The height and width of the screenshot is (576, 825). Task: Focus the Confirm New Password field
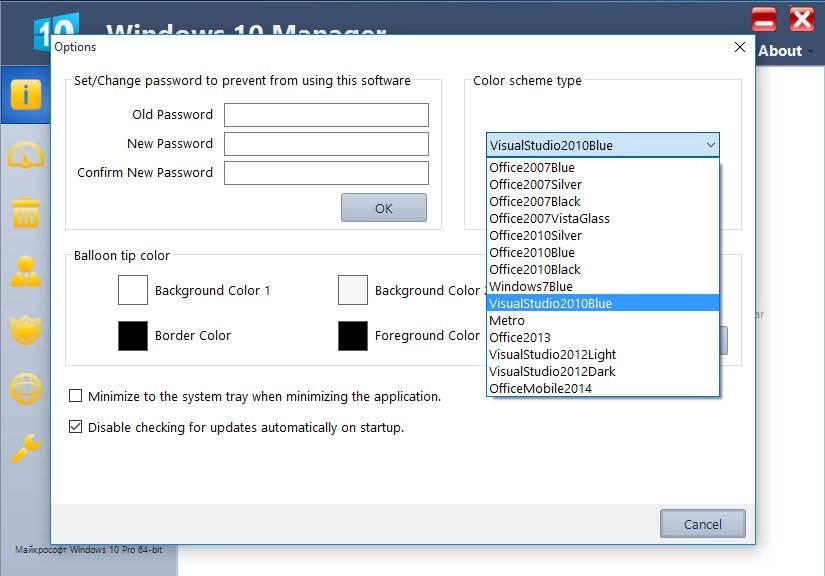click(x=326, y=173)
